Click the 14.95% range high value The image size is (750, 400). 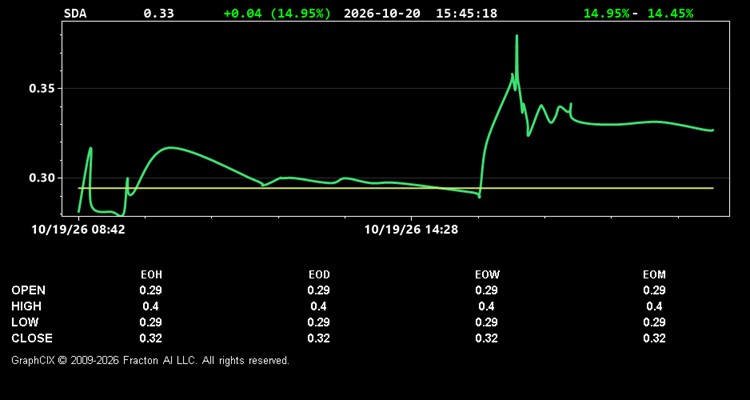click(607, 13)
